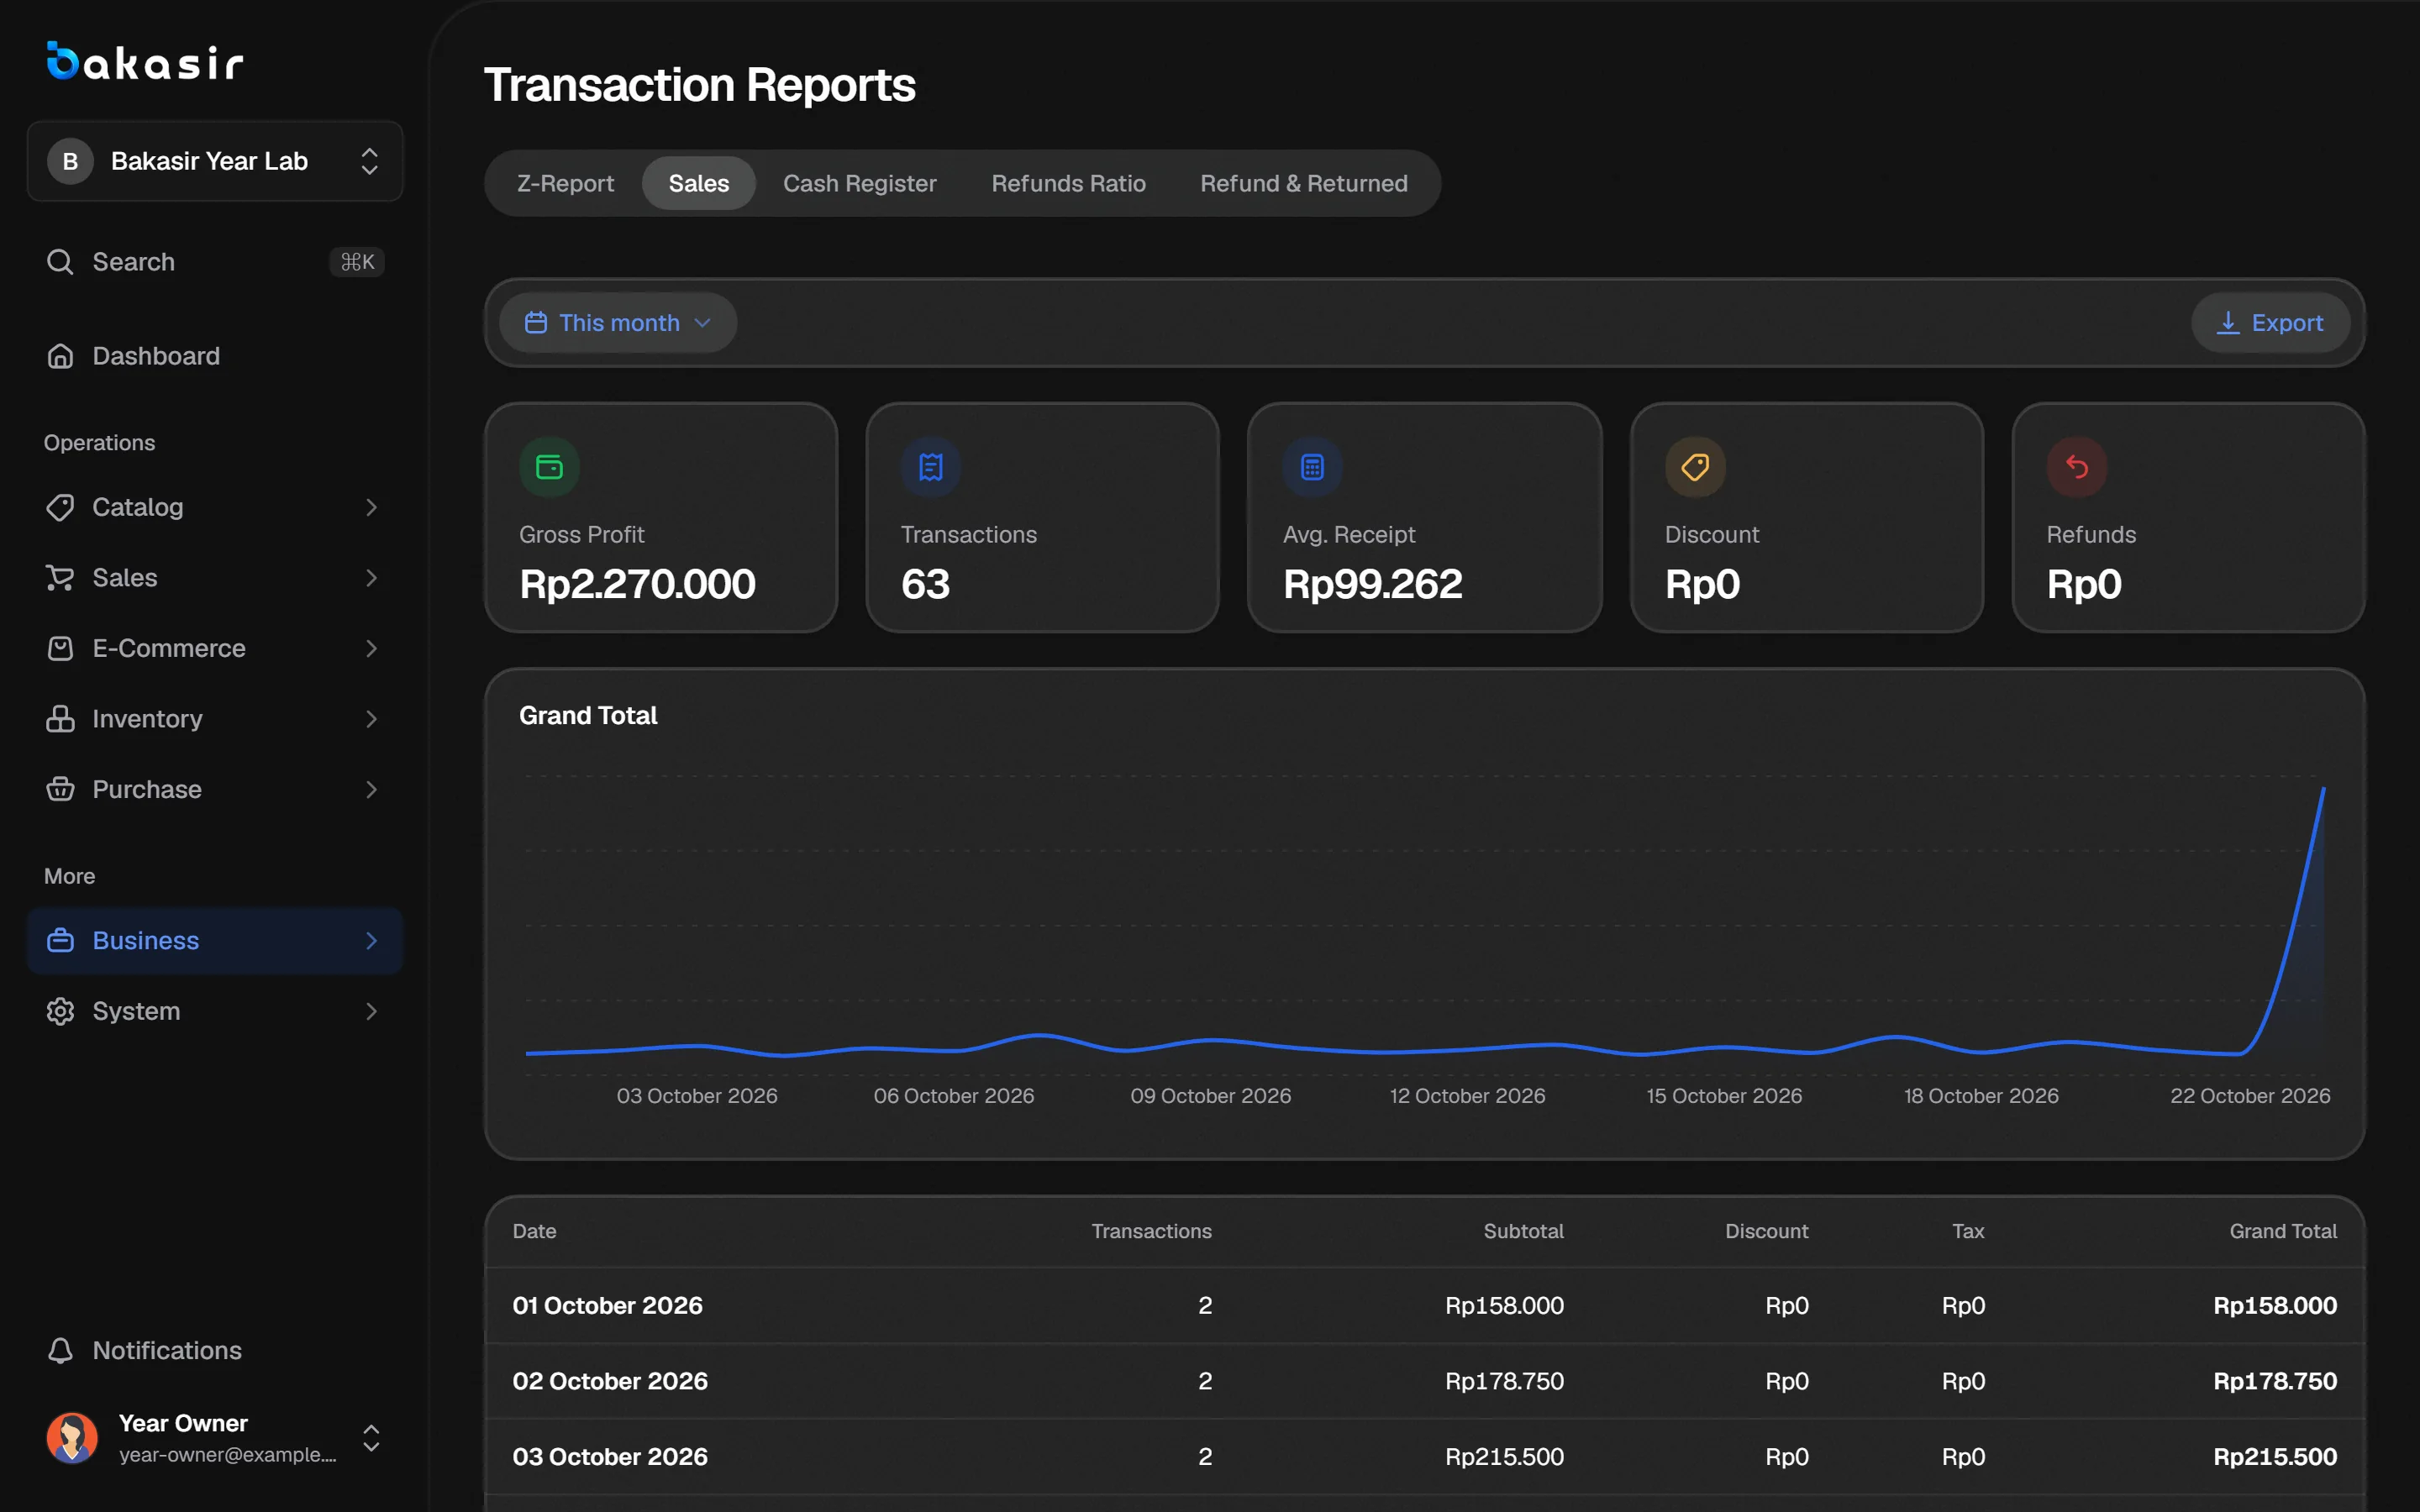Viewport: 2420px width, 1512px height.
Task: Click the bold Rp215.500 grand total
Action: [x=2275, y=1457]
